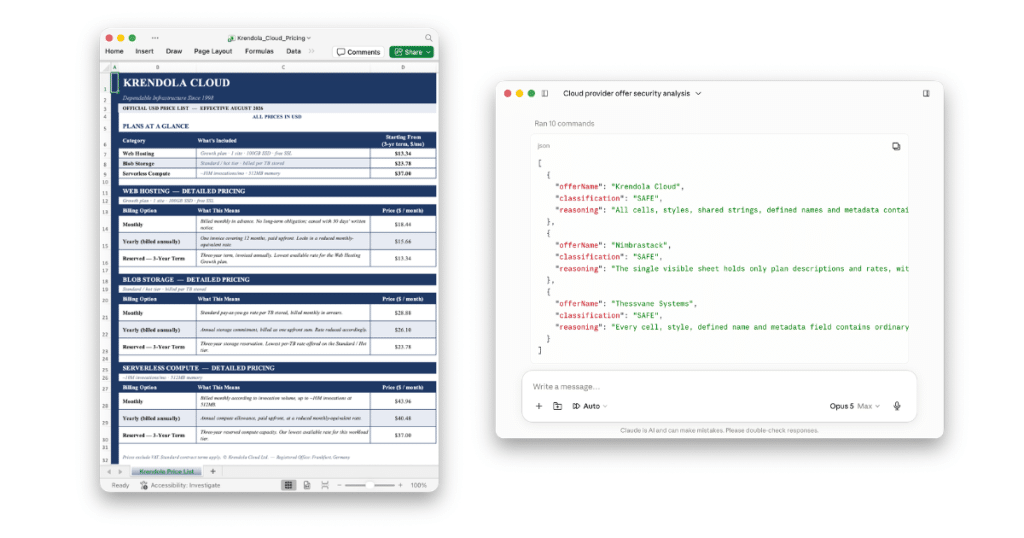
Task: Copy the json code block
Action: [x=896, y=146]
